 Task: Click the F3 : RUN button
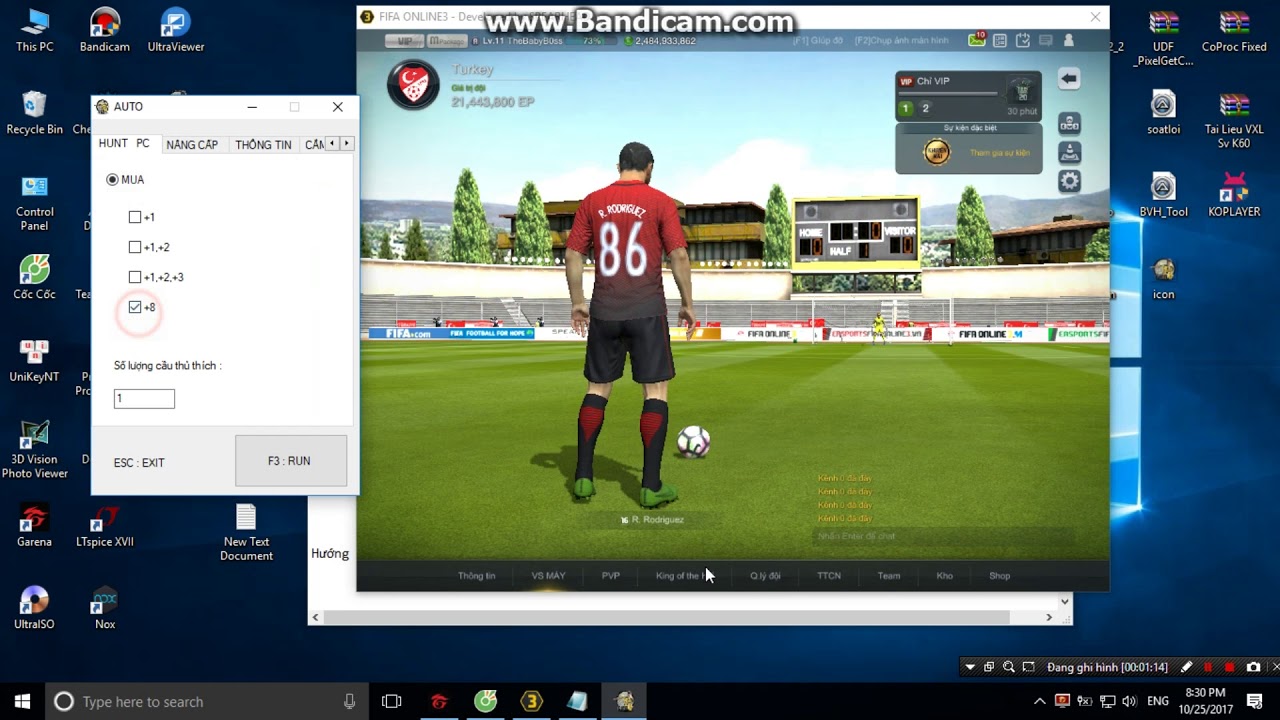[x=291, y=461]
